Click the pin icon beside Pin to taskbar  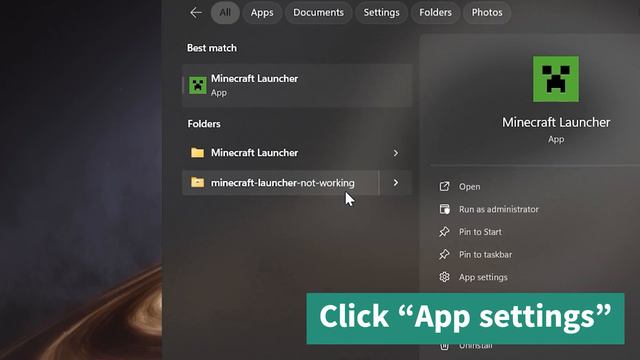point(444,255)
